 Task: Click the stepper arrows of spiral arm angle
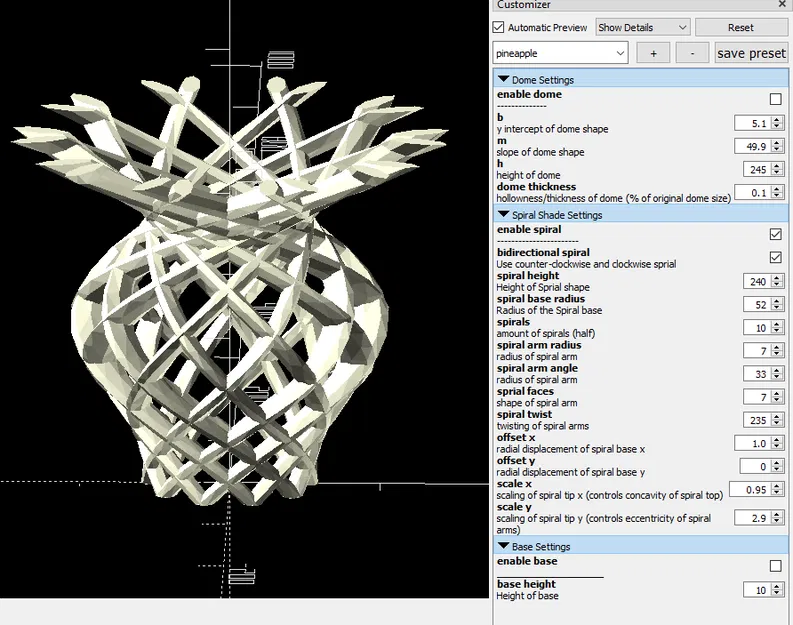(777, 374)
